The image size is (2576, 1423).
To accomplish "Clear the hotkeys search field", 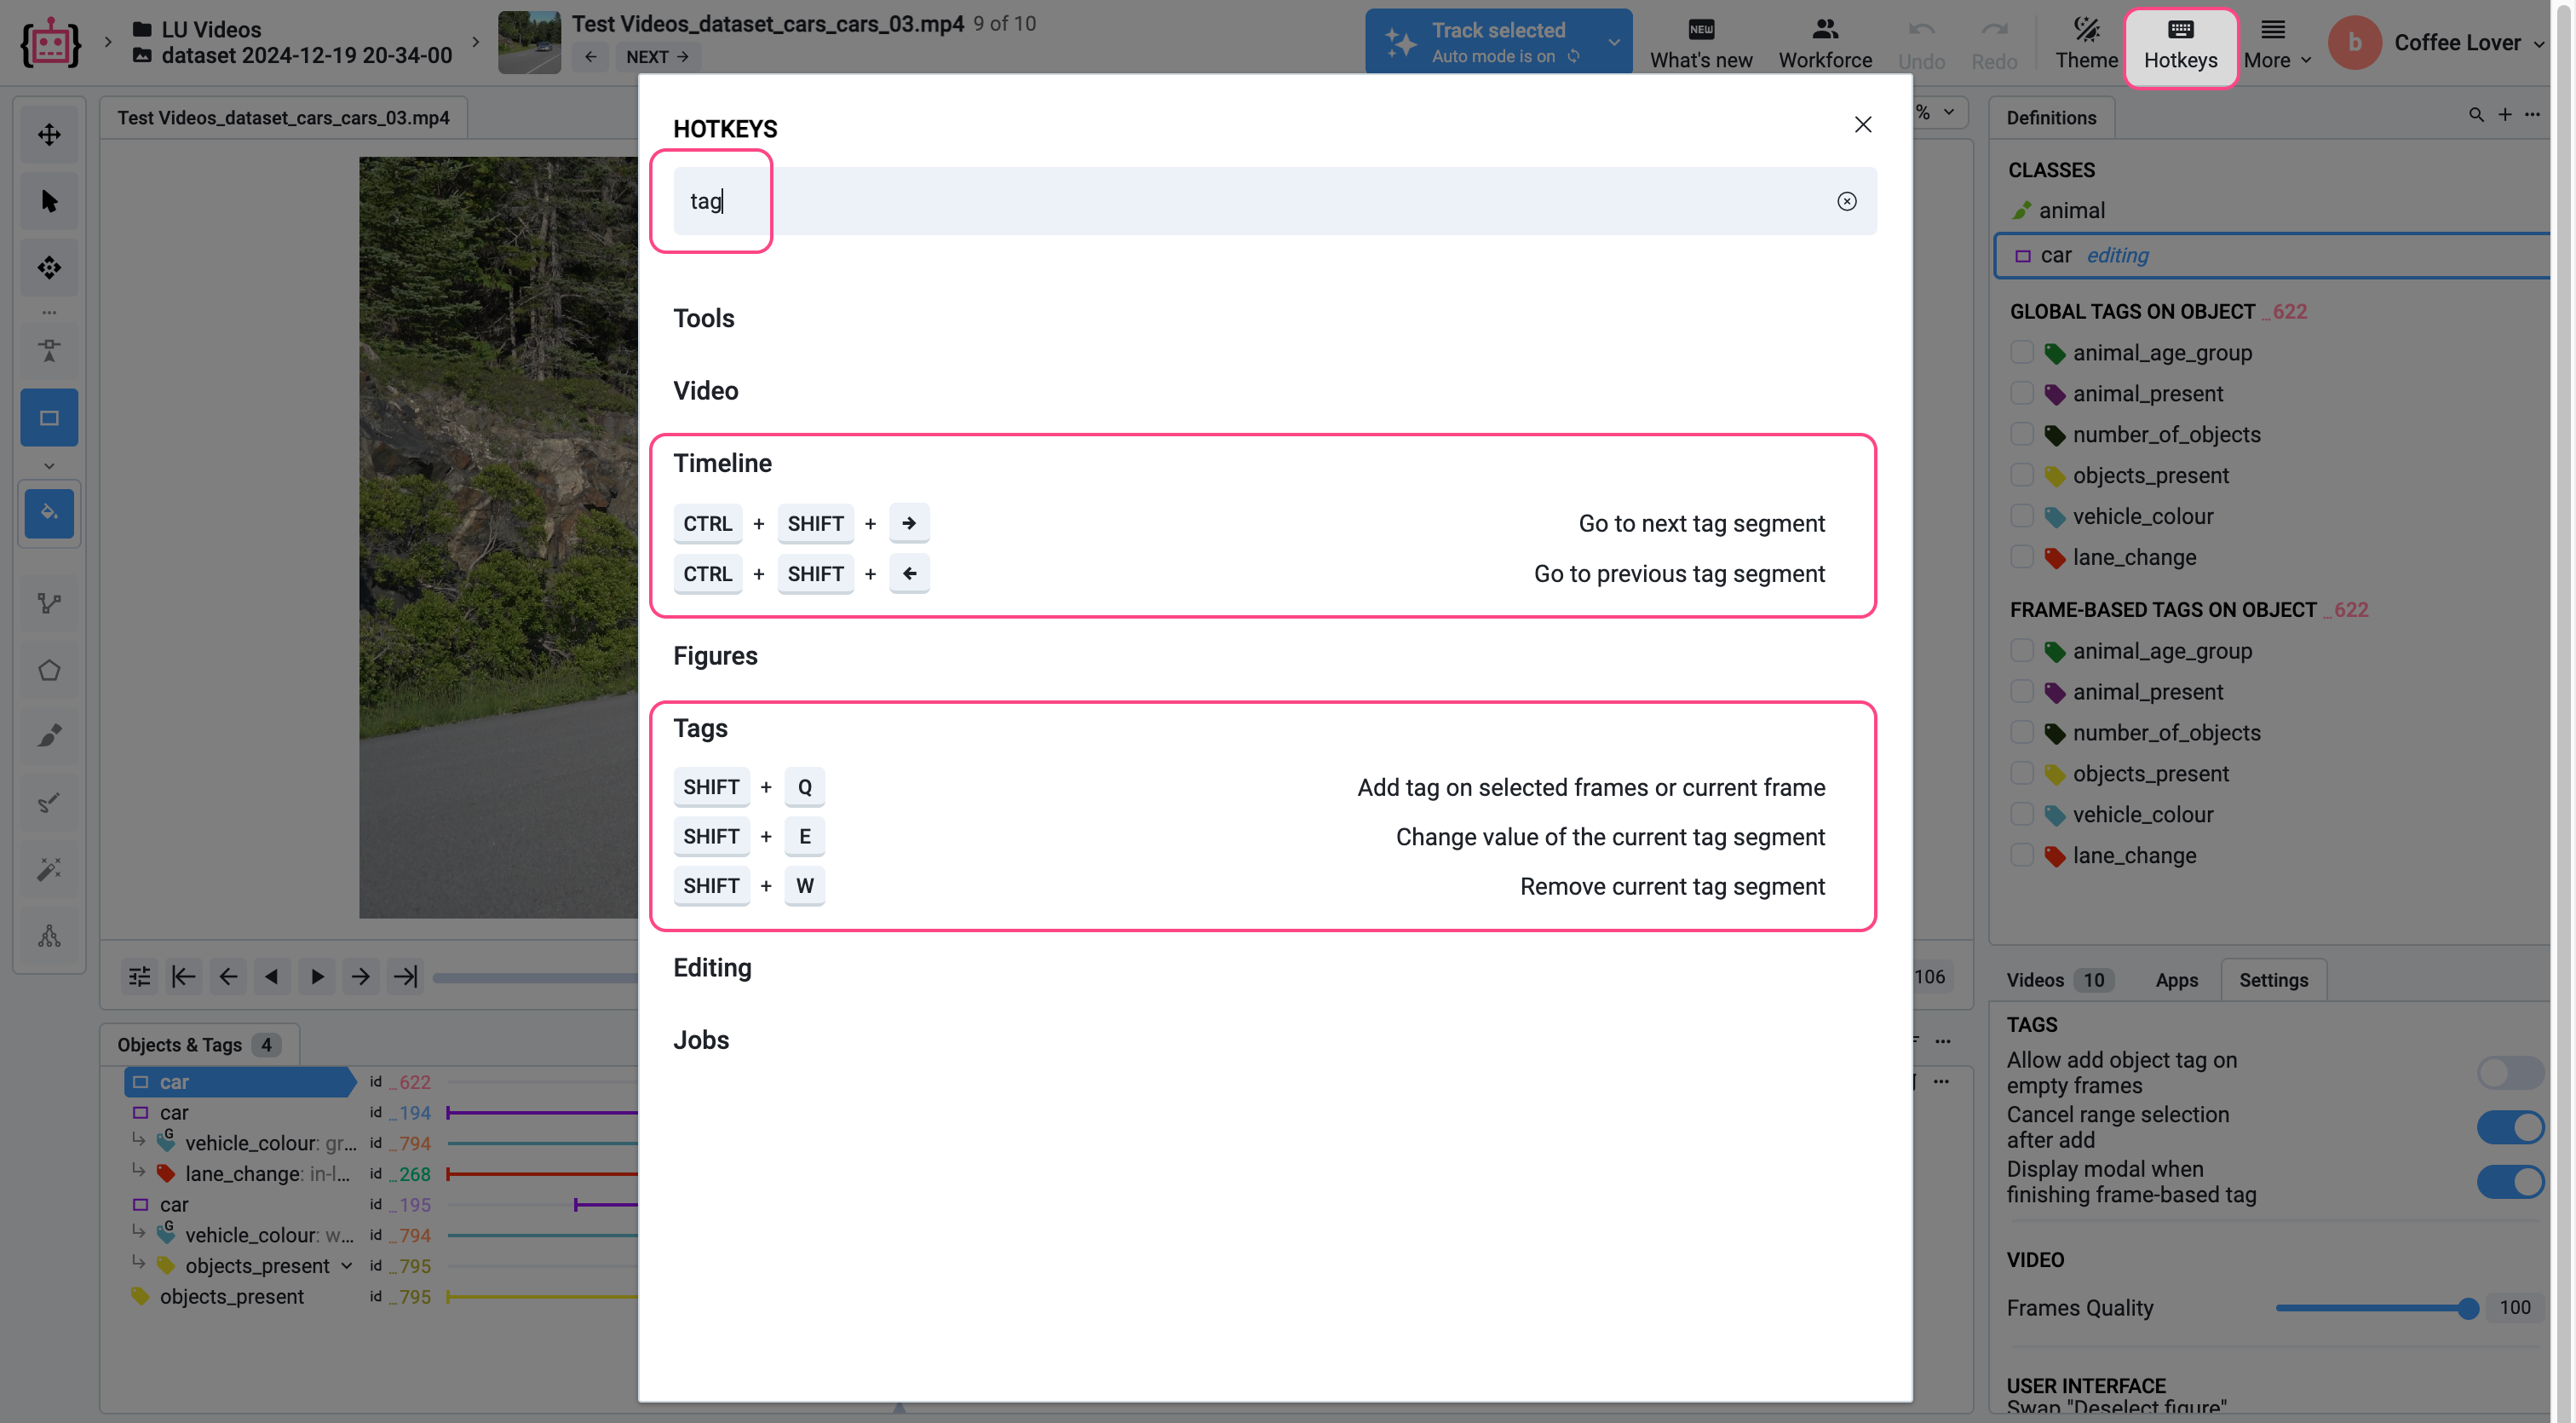I will click(x=1846, y=201).
